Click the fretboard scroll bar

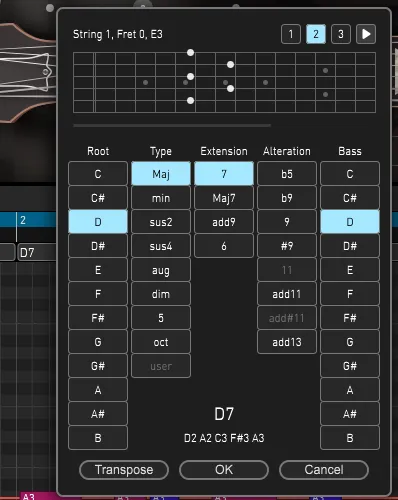click(x=172, y=126)
